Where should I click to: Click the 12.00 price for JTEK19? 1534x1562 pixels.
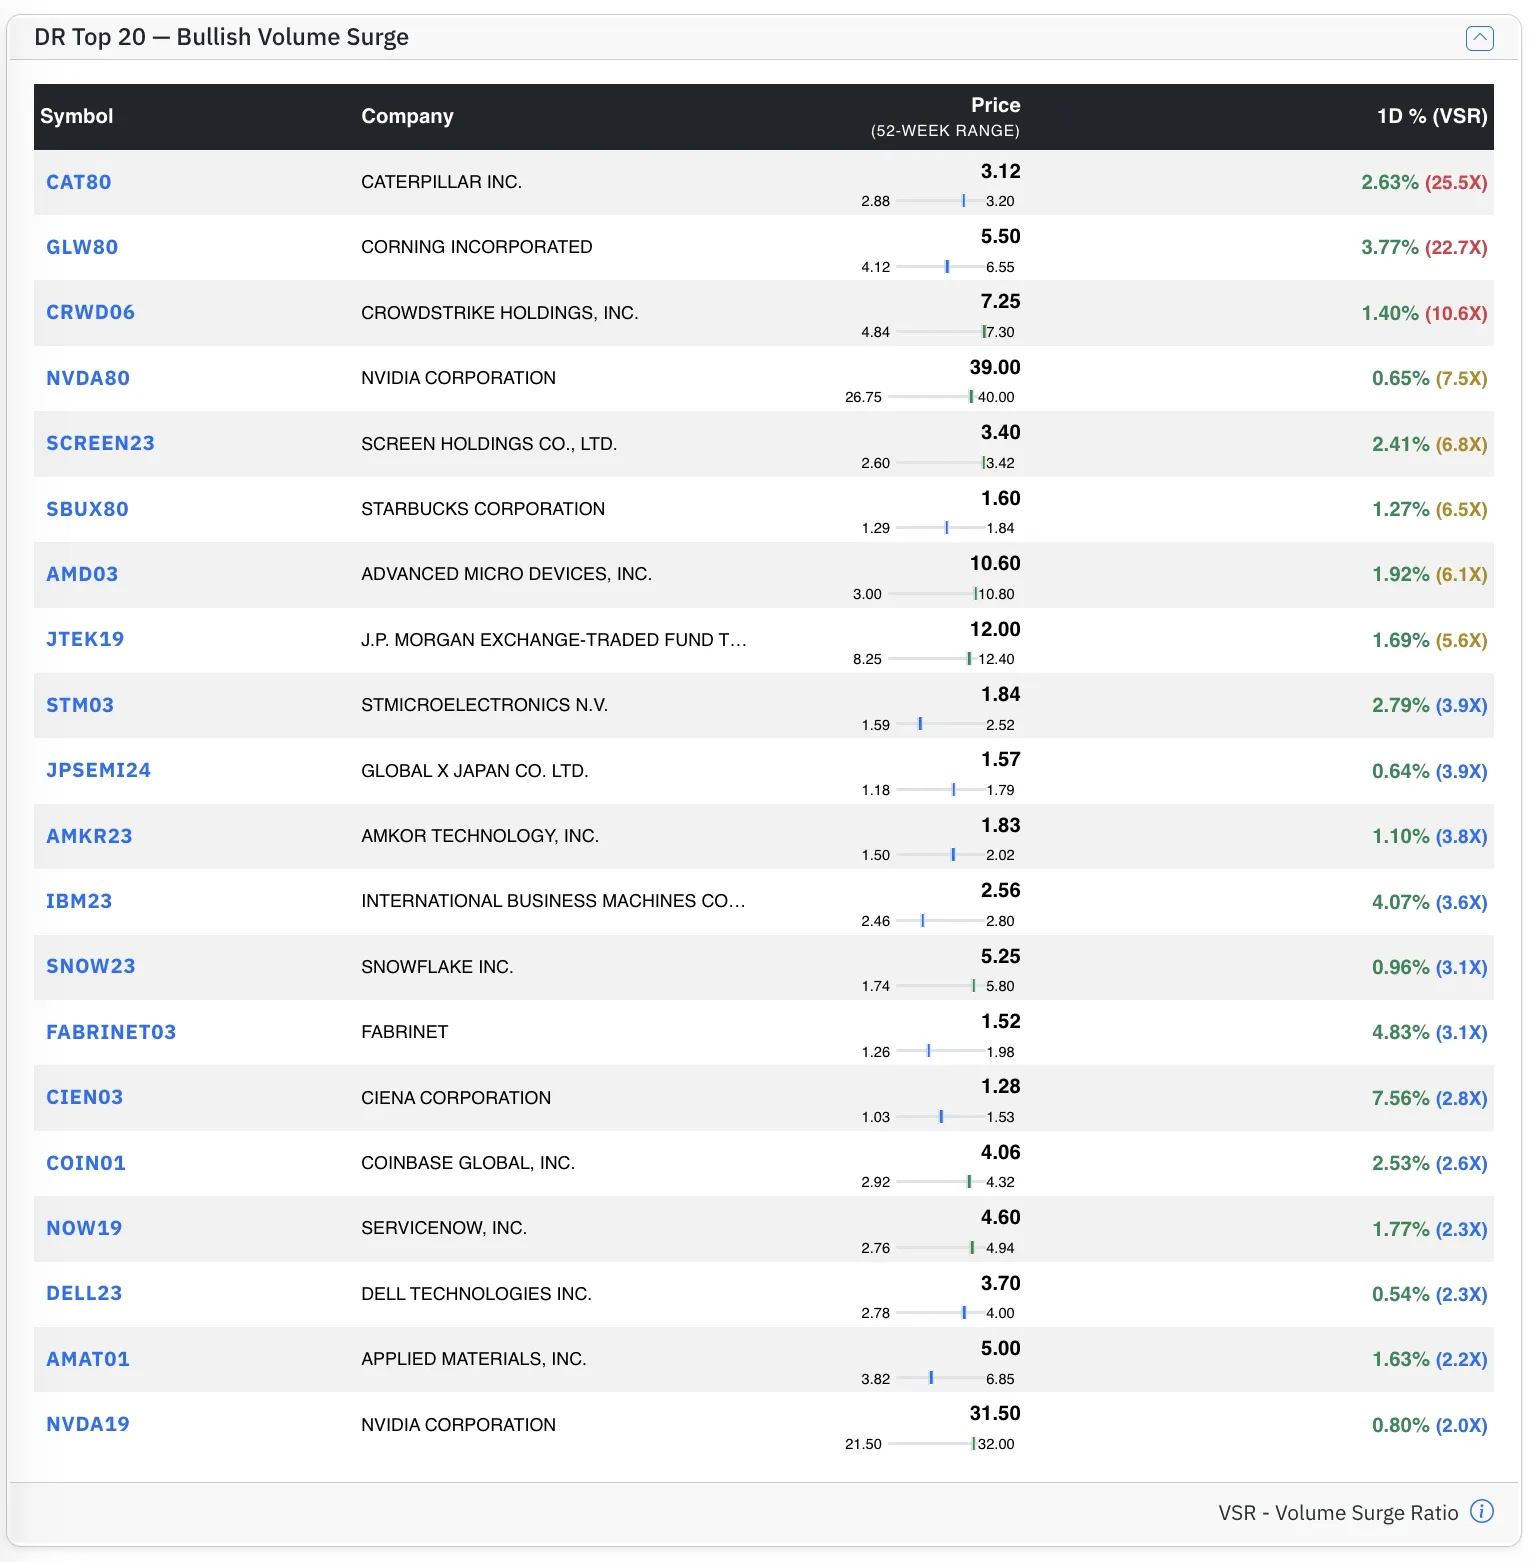(995, 629)
